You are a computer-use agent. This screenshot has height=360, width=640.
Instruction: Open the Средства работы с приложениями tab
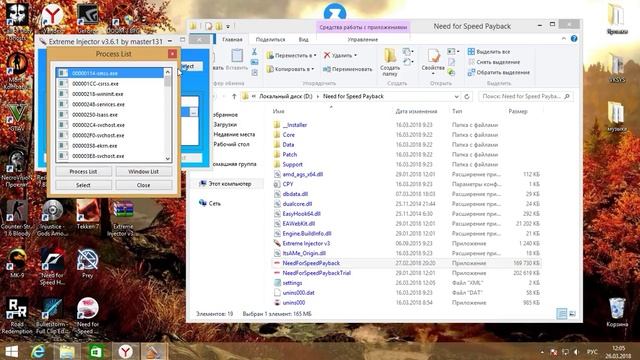363,27
